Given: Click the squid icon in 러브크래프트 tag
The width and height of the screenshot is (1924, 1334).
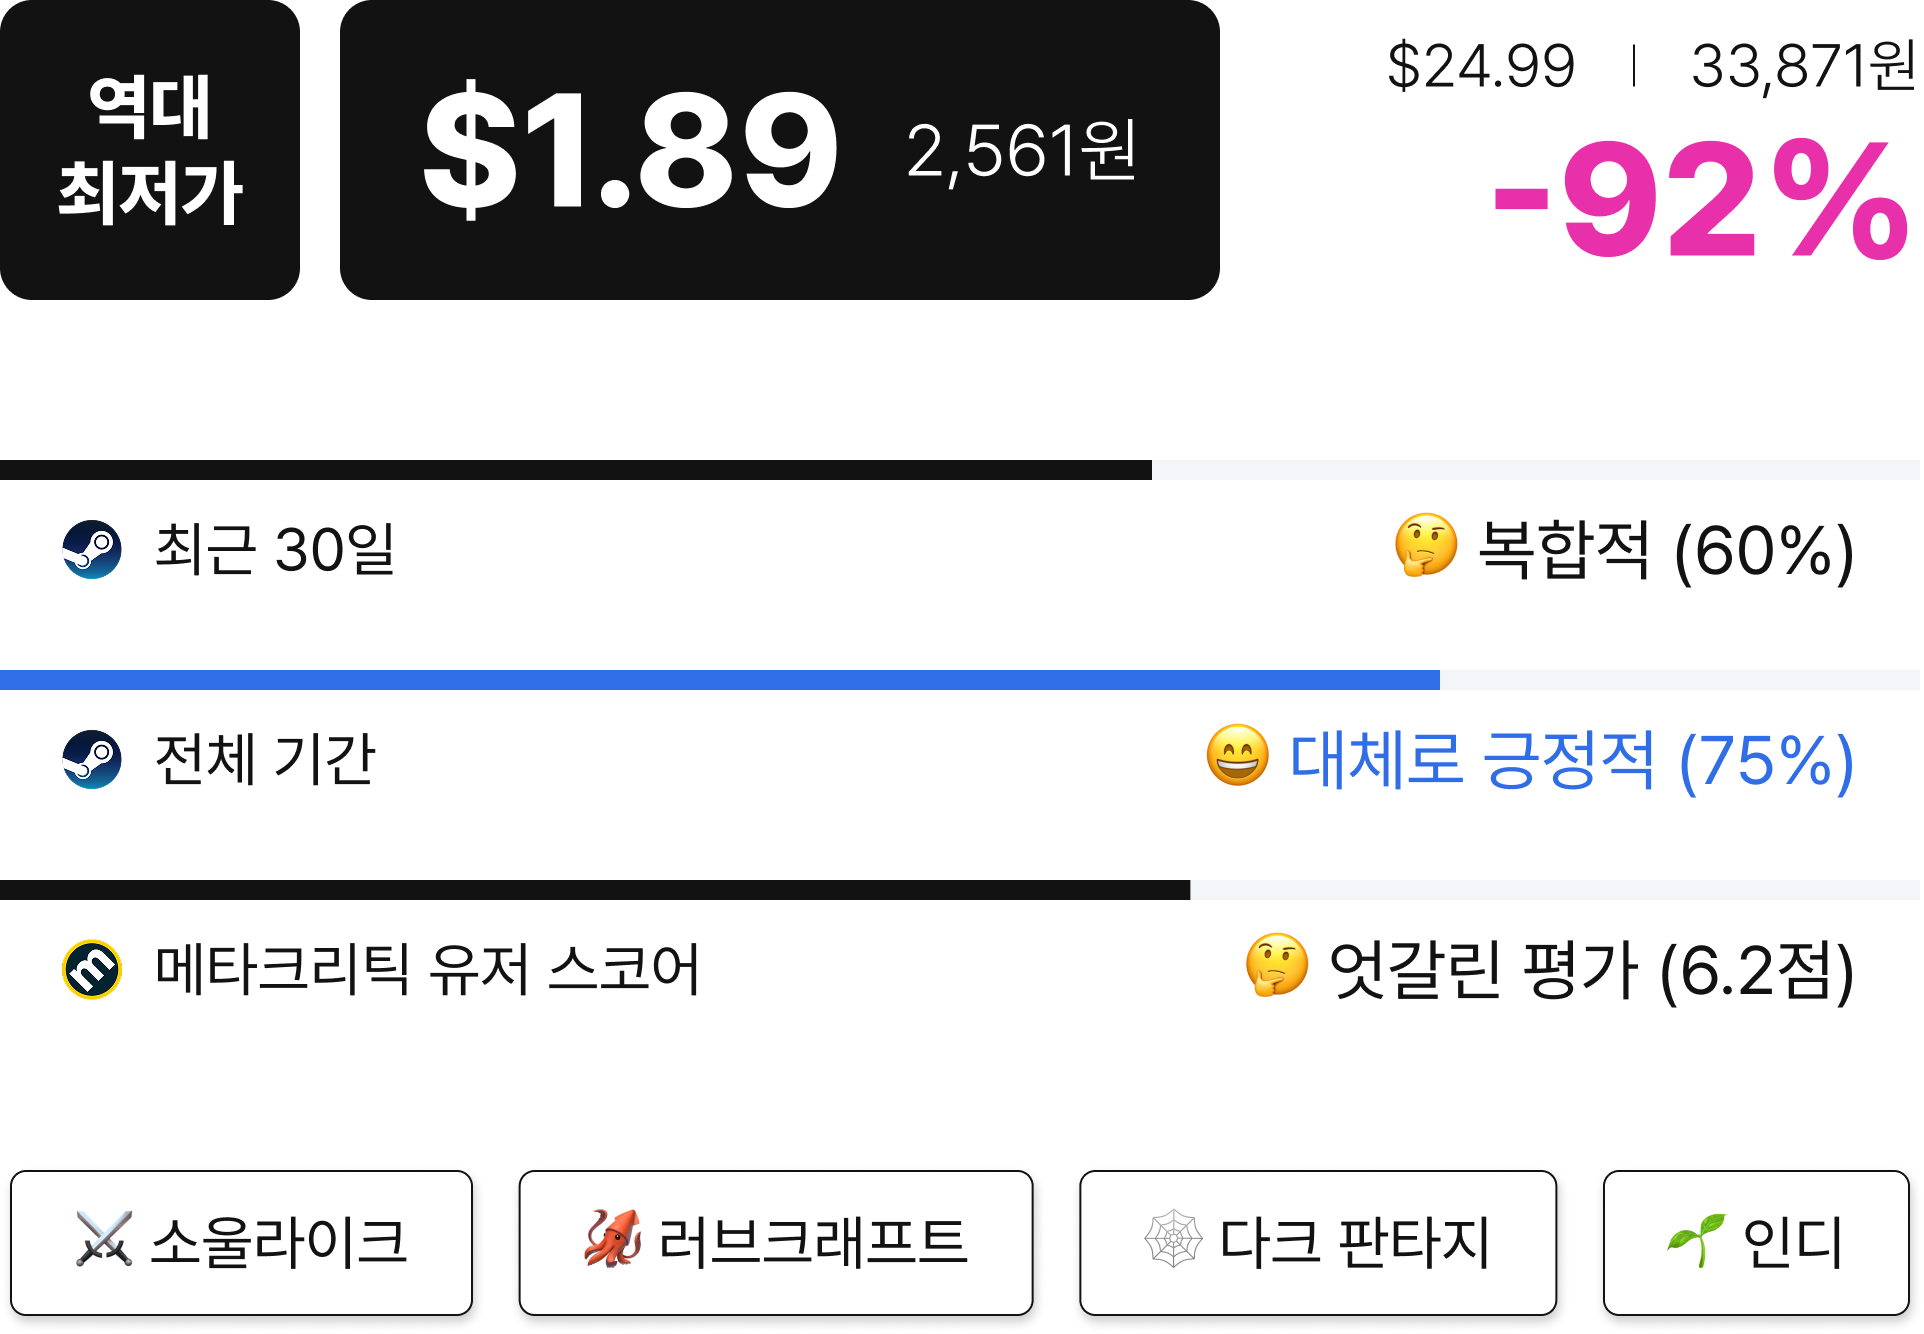Looking at the screenshot, I should [x=613, y=1239].
